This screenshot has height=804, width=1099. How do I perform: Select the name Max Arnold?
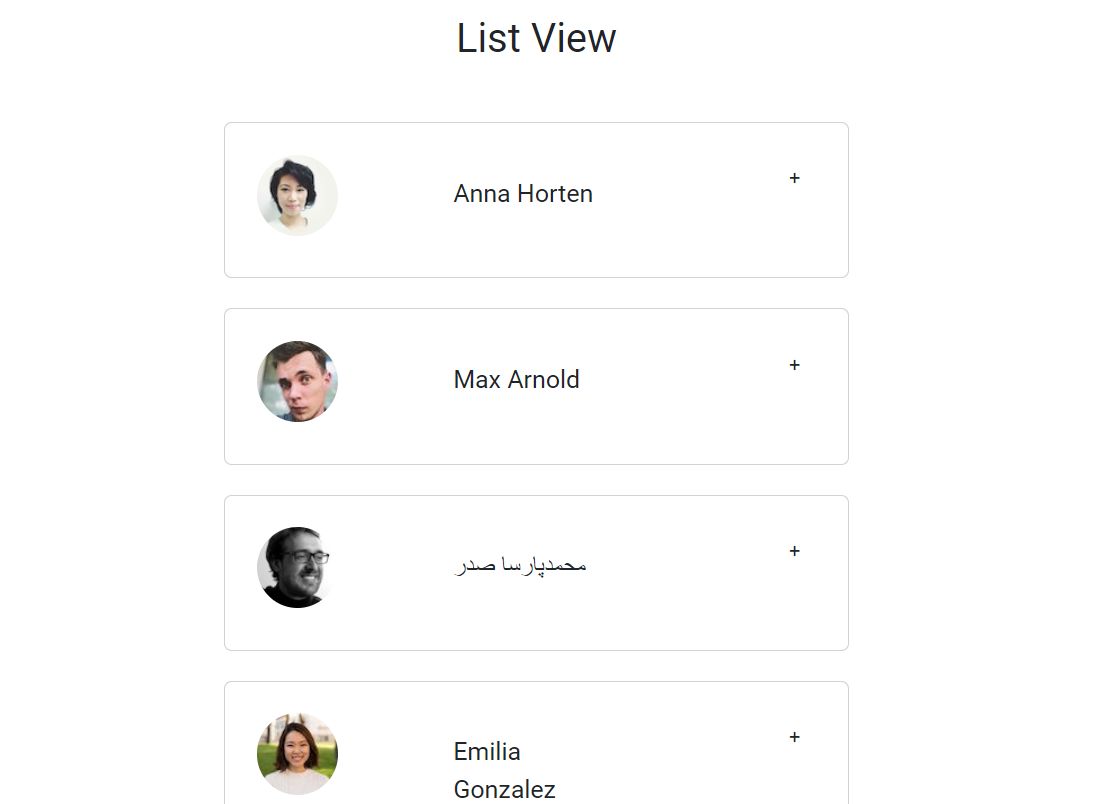pos(516,380)
